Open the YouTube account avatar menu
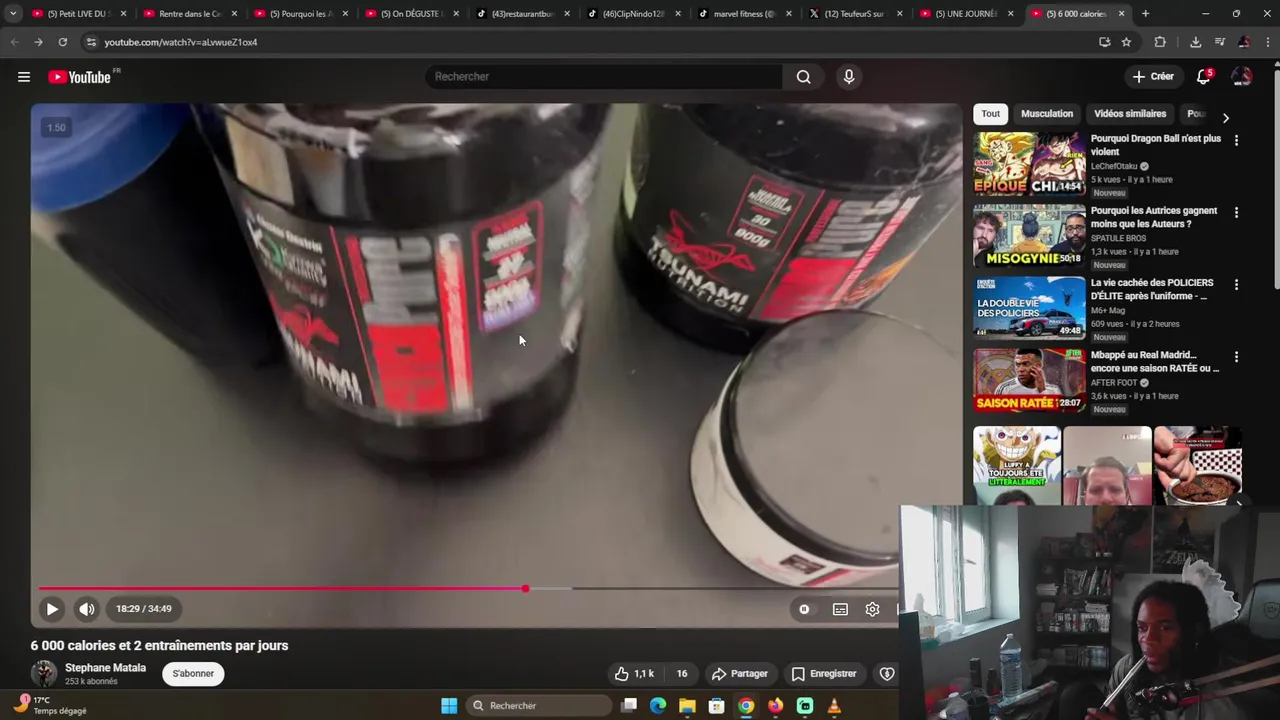The image size is (1280, 720). 1241,77
